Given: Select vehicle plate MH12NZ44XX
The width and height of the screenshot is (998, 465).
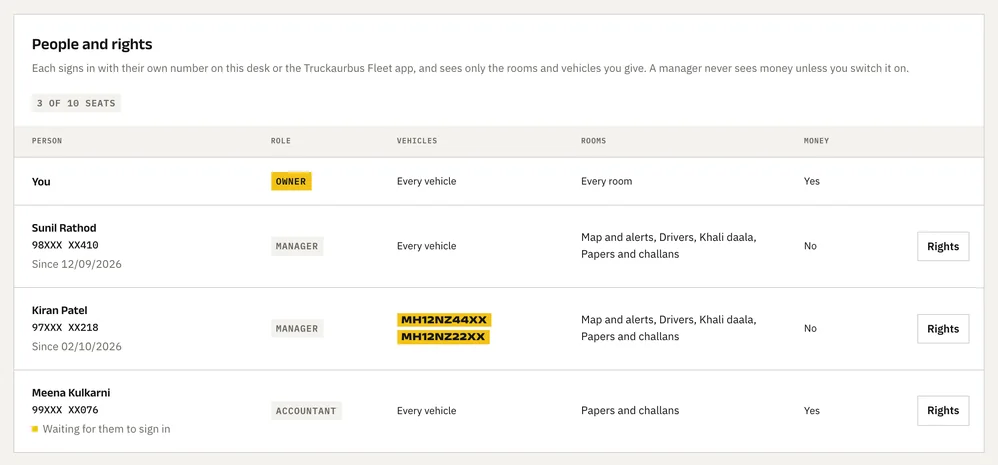Looking at the screenshot, I should 444,319.
